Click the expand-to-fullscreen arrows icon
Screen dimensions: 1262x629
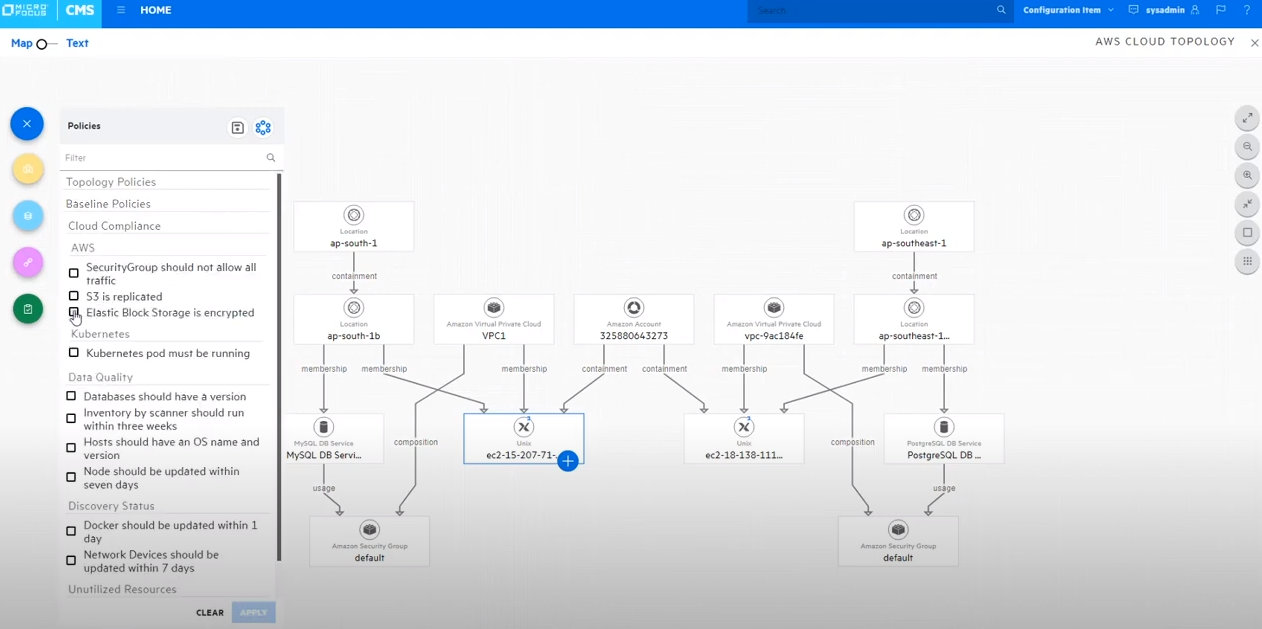pos(1247,117)
